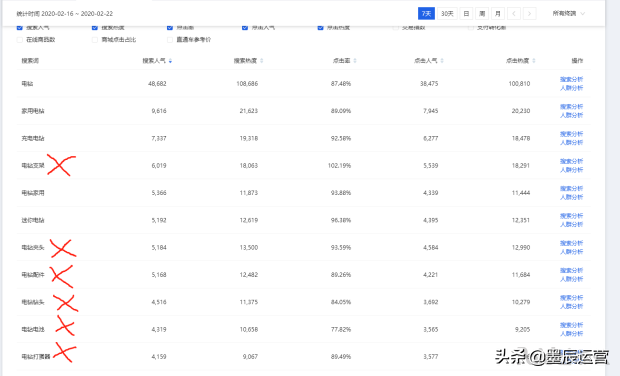This screenshot has width=620, height=376.
Task: Open 搜索分析 for the 6,019 row
Action: [x=571, y=161]
